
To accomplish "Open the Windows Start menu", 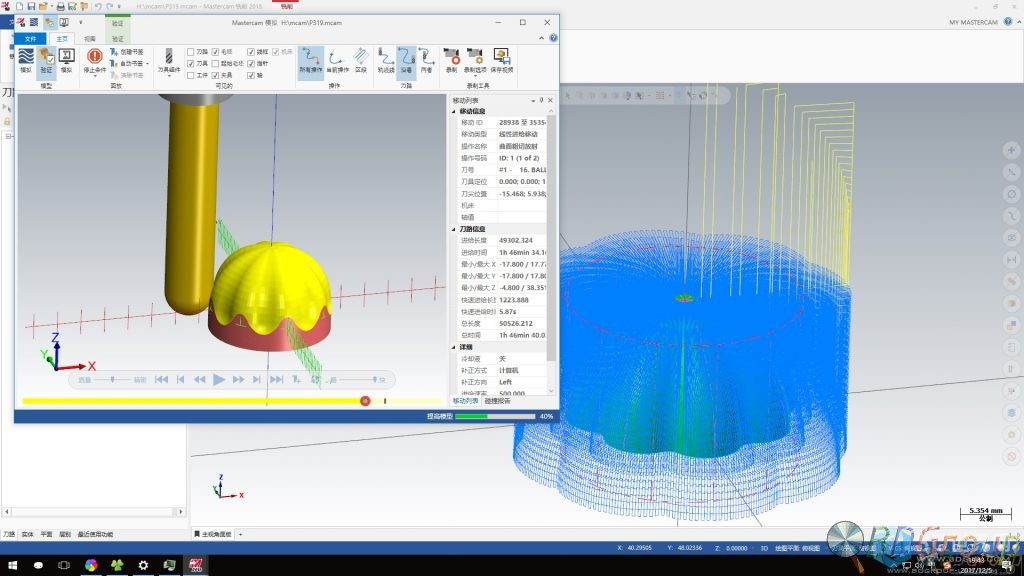I will point(12,565).
